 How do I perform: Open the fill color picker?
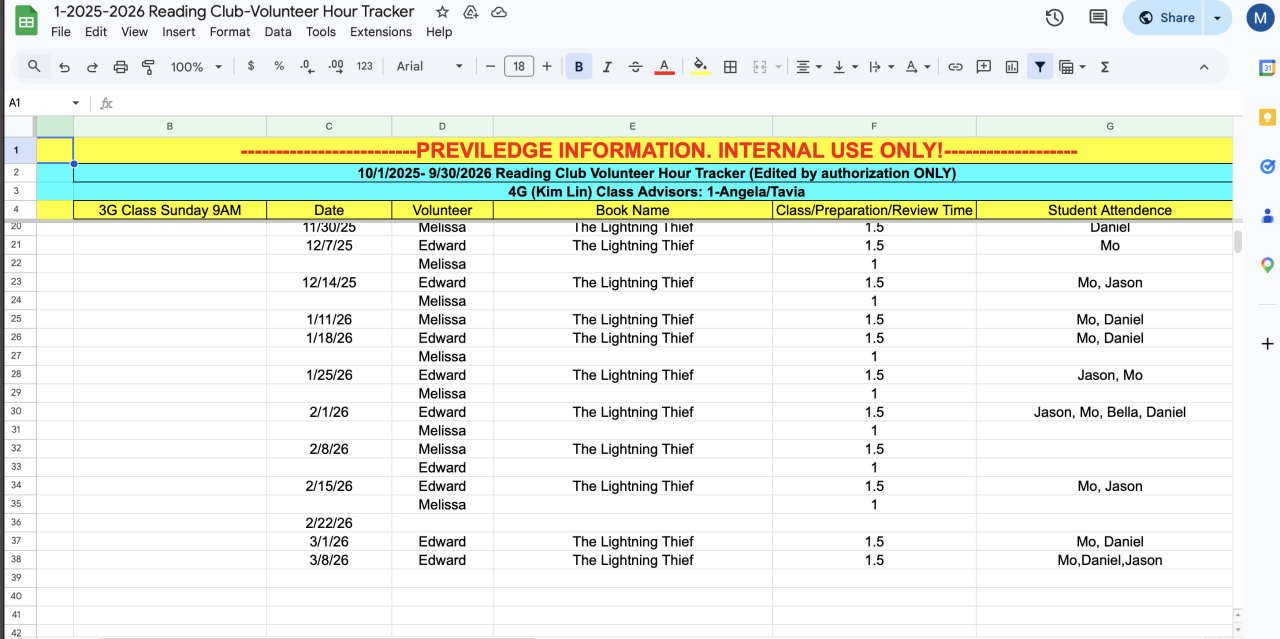point(701,67)
